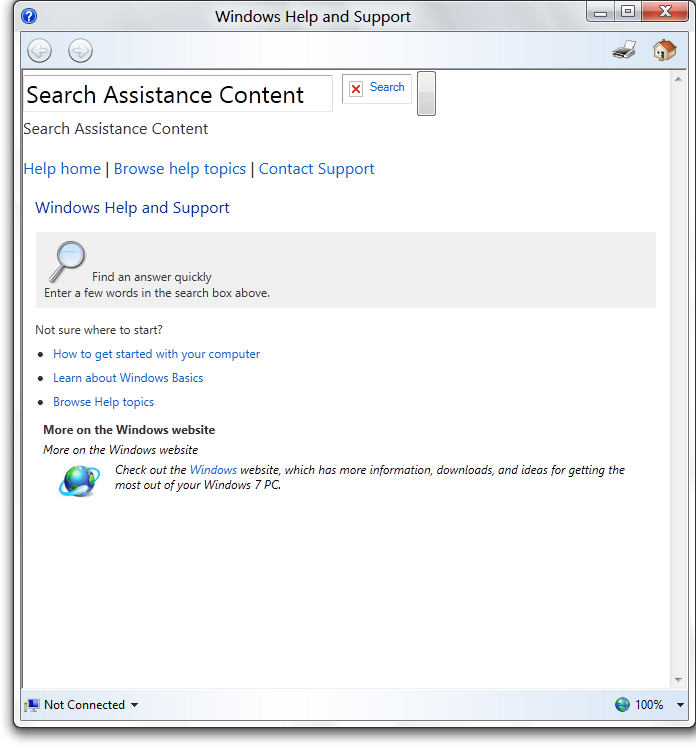
Task: Maximize the Help and Support window
Action: point(628,11)
